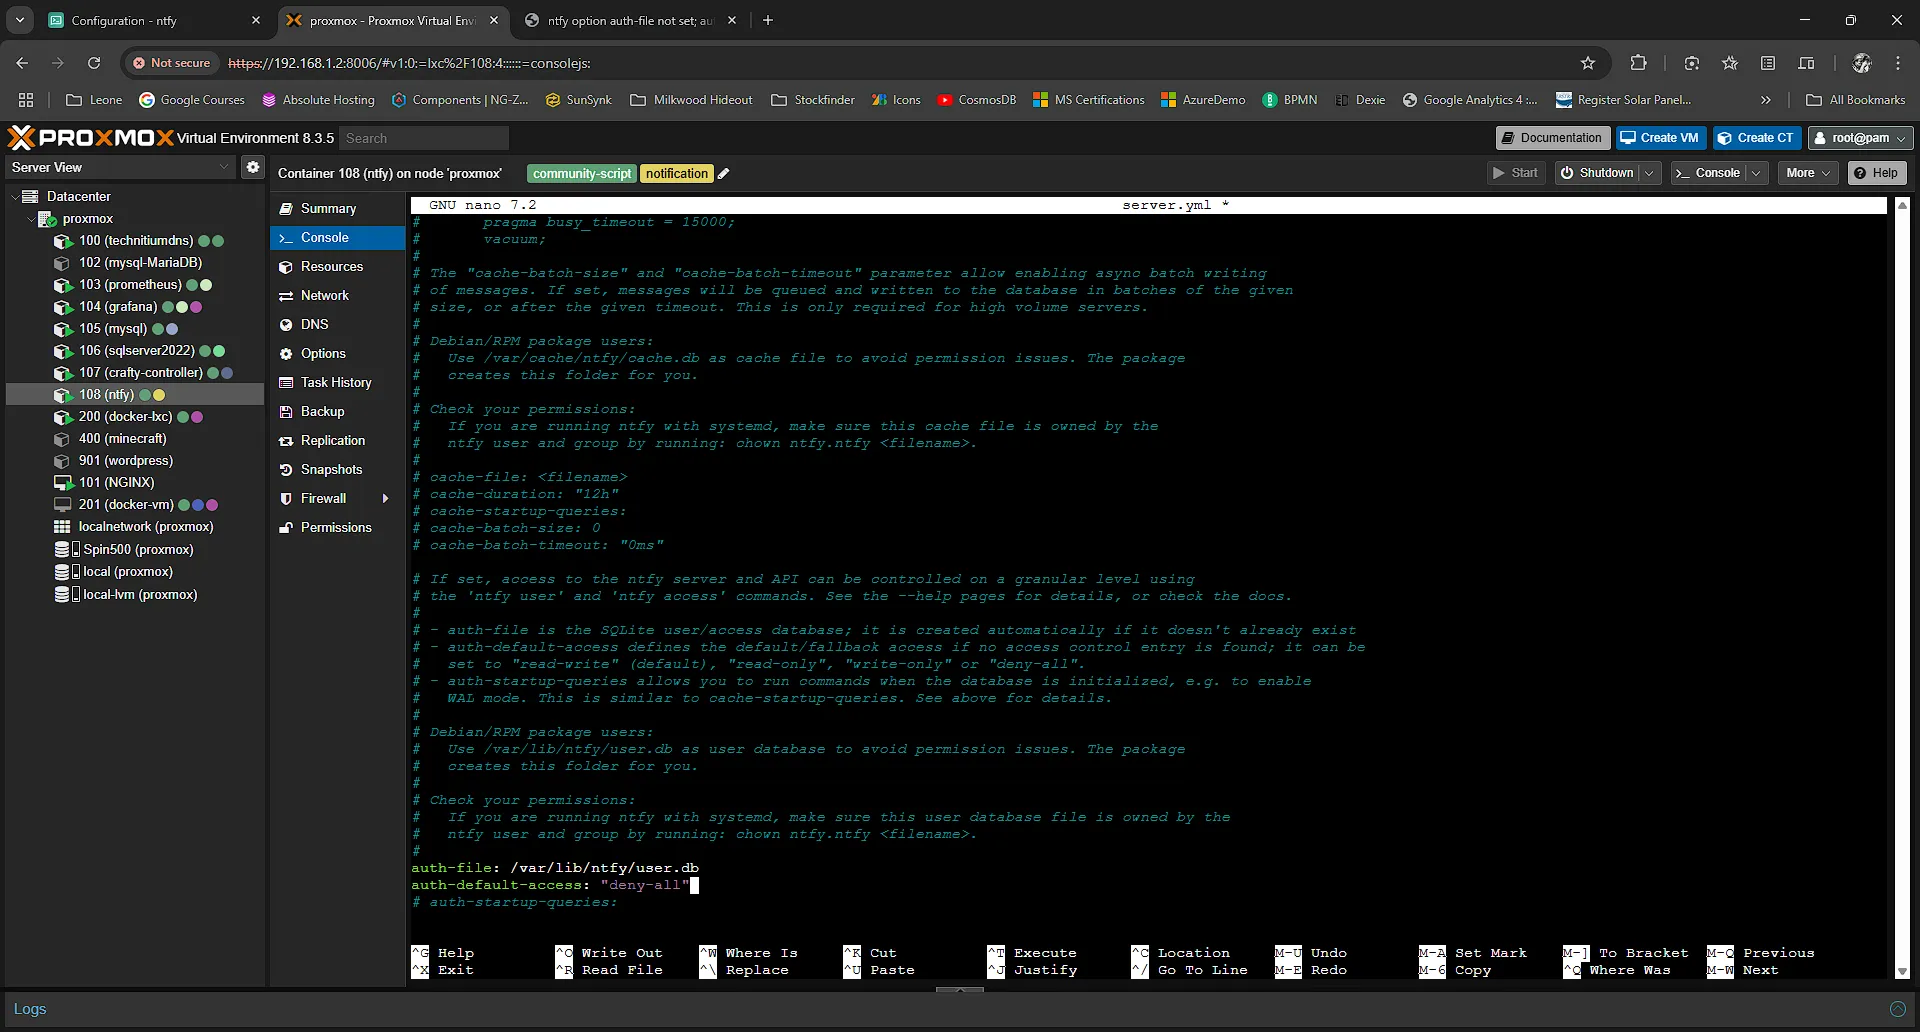Open a new browser tab

(x=768, y=20)
